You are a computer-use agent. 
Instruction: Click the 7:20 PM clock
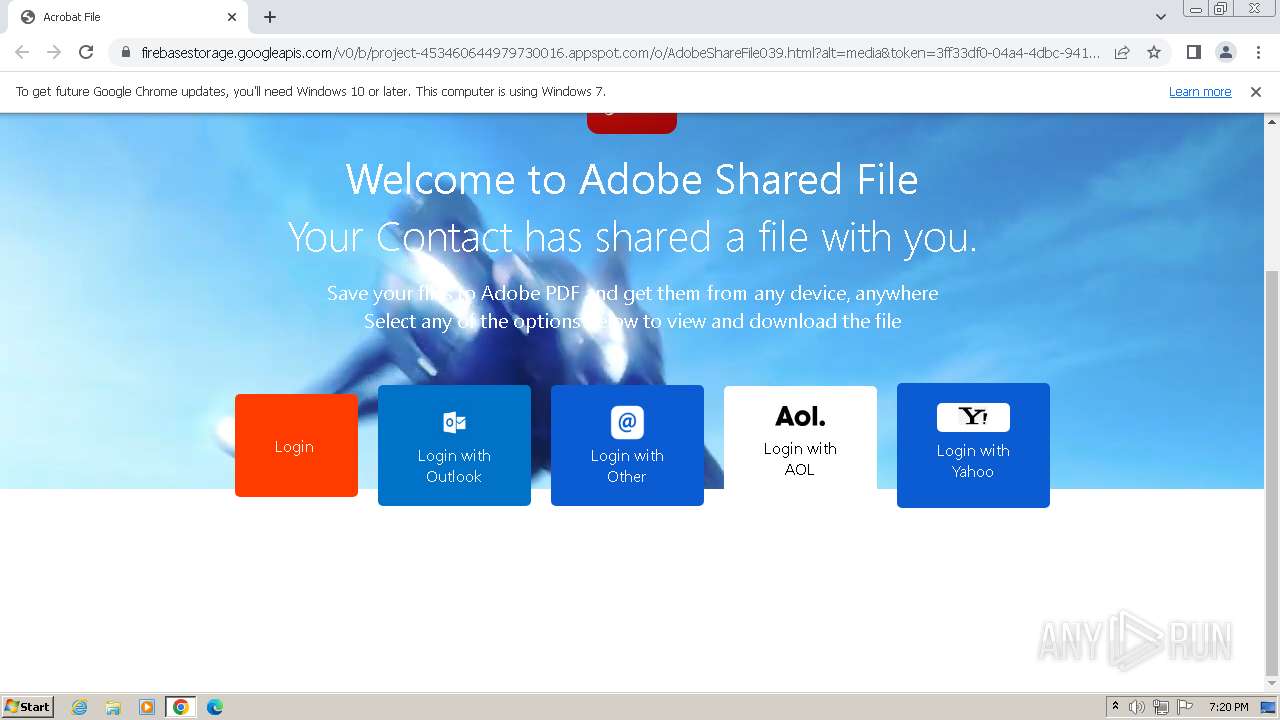(x=1228, y=707)
